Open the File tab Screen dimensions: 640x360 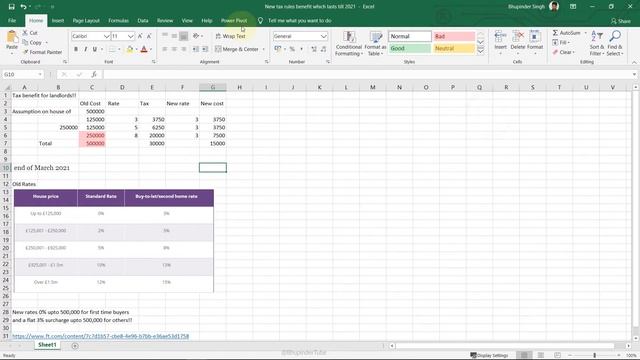12,20
